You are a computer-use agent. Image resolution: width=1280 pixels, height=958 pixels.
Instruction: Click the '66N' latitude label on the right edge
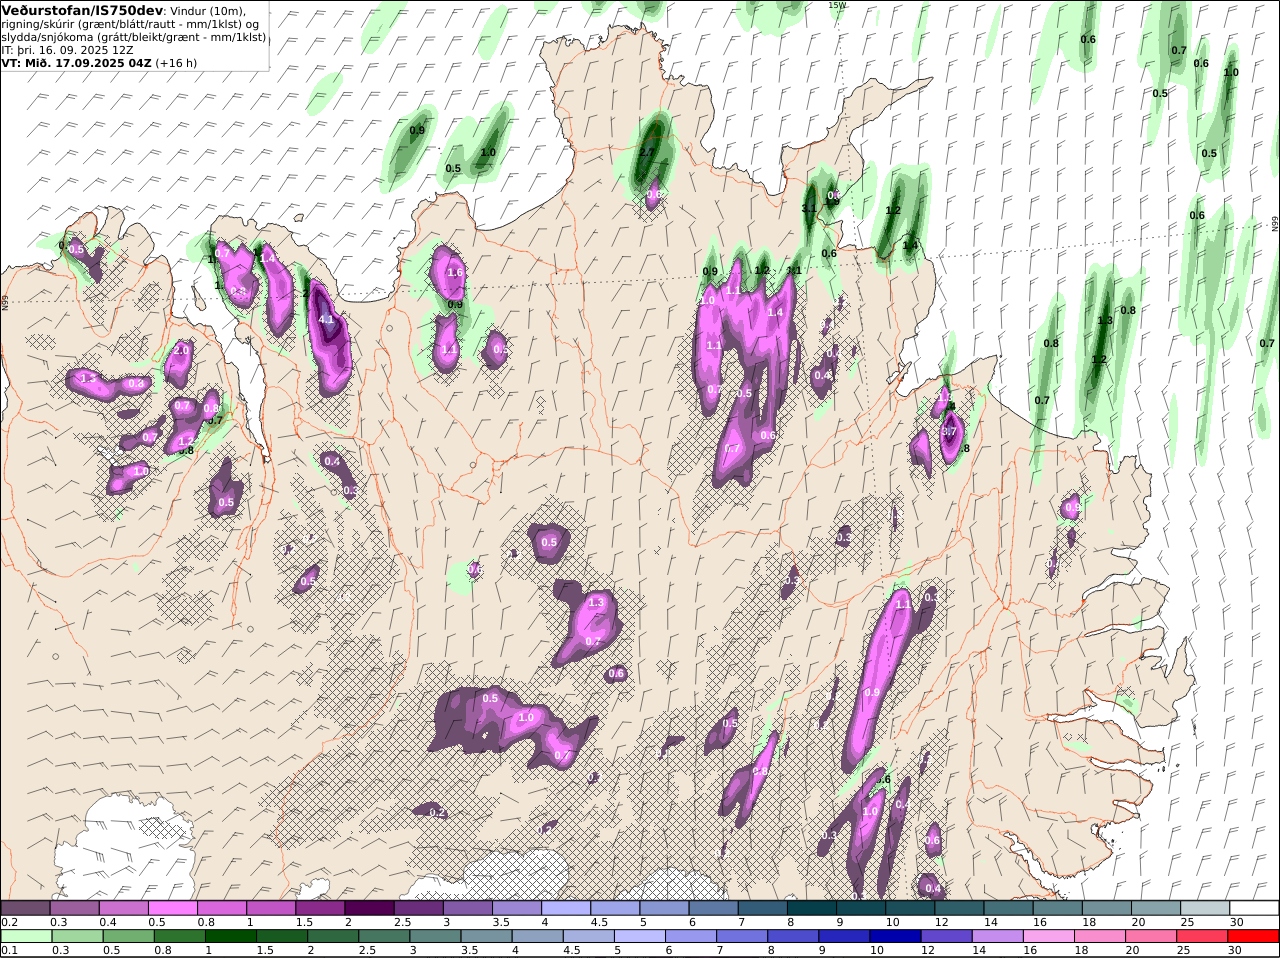pos(1275,224)
